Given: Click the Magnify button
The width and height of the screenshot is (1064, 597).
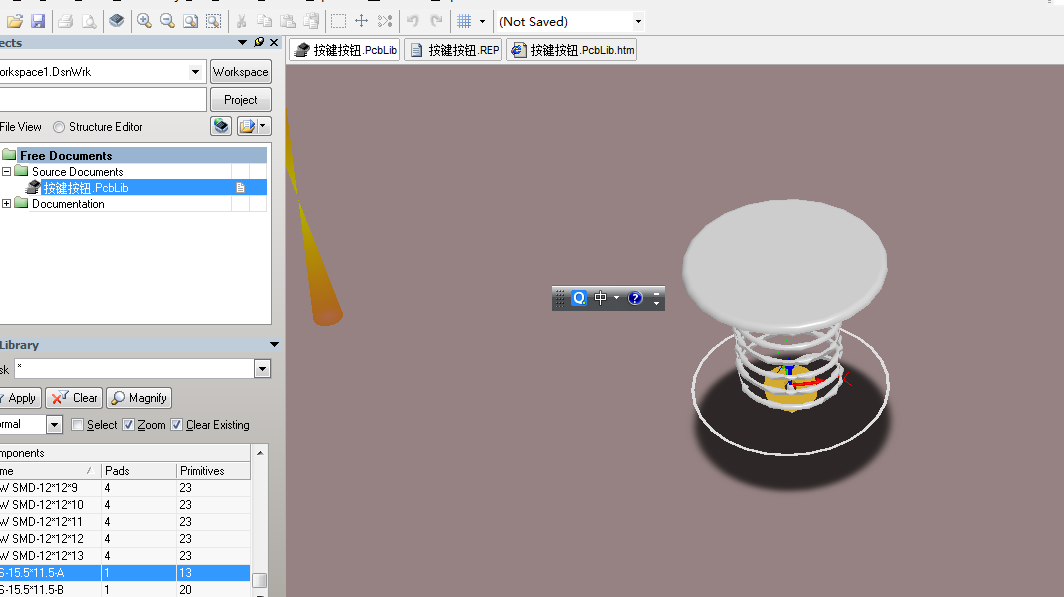Looking at the screenshot, I should tap(139, 398).
